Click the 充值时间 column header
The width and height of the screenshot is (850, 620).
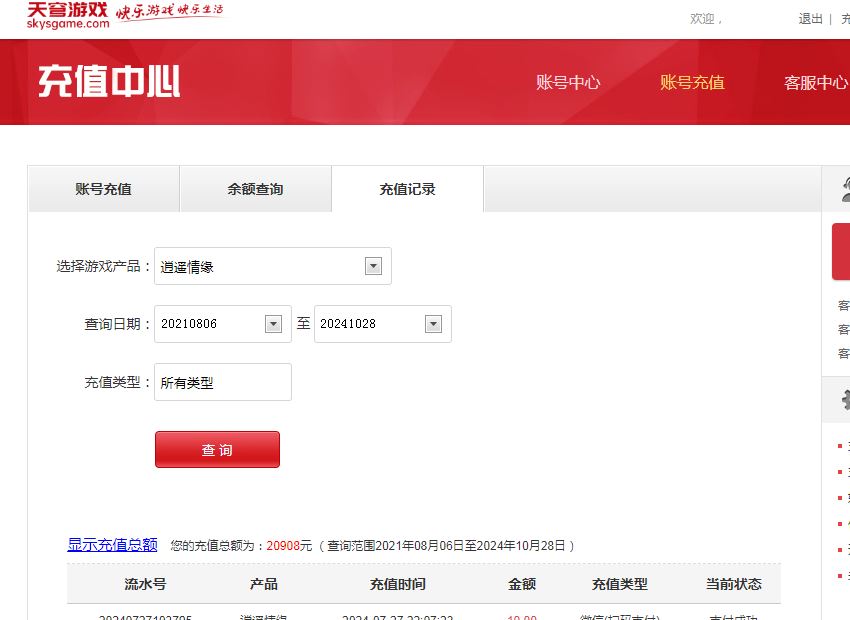(x=397, y=584)
